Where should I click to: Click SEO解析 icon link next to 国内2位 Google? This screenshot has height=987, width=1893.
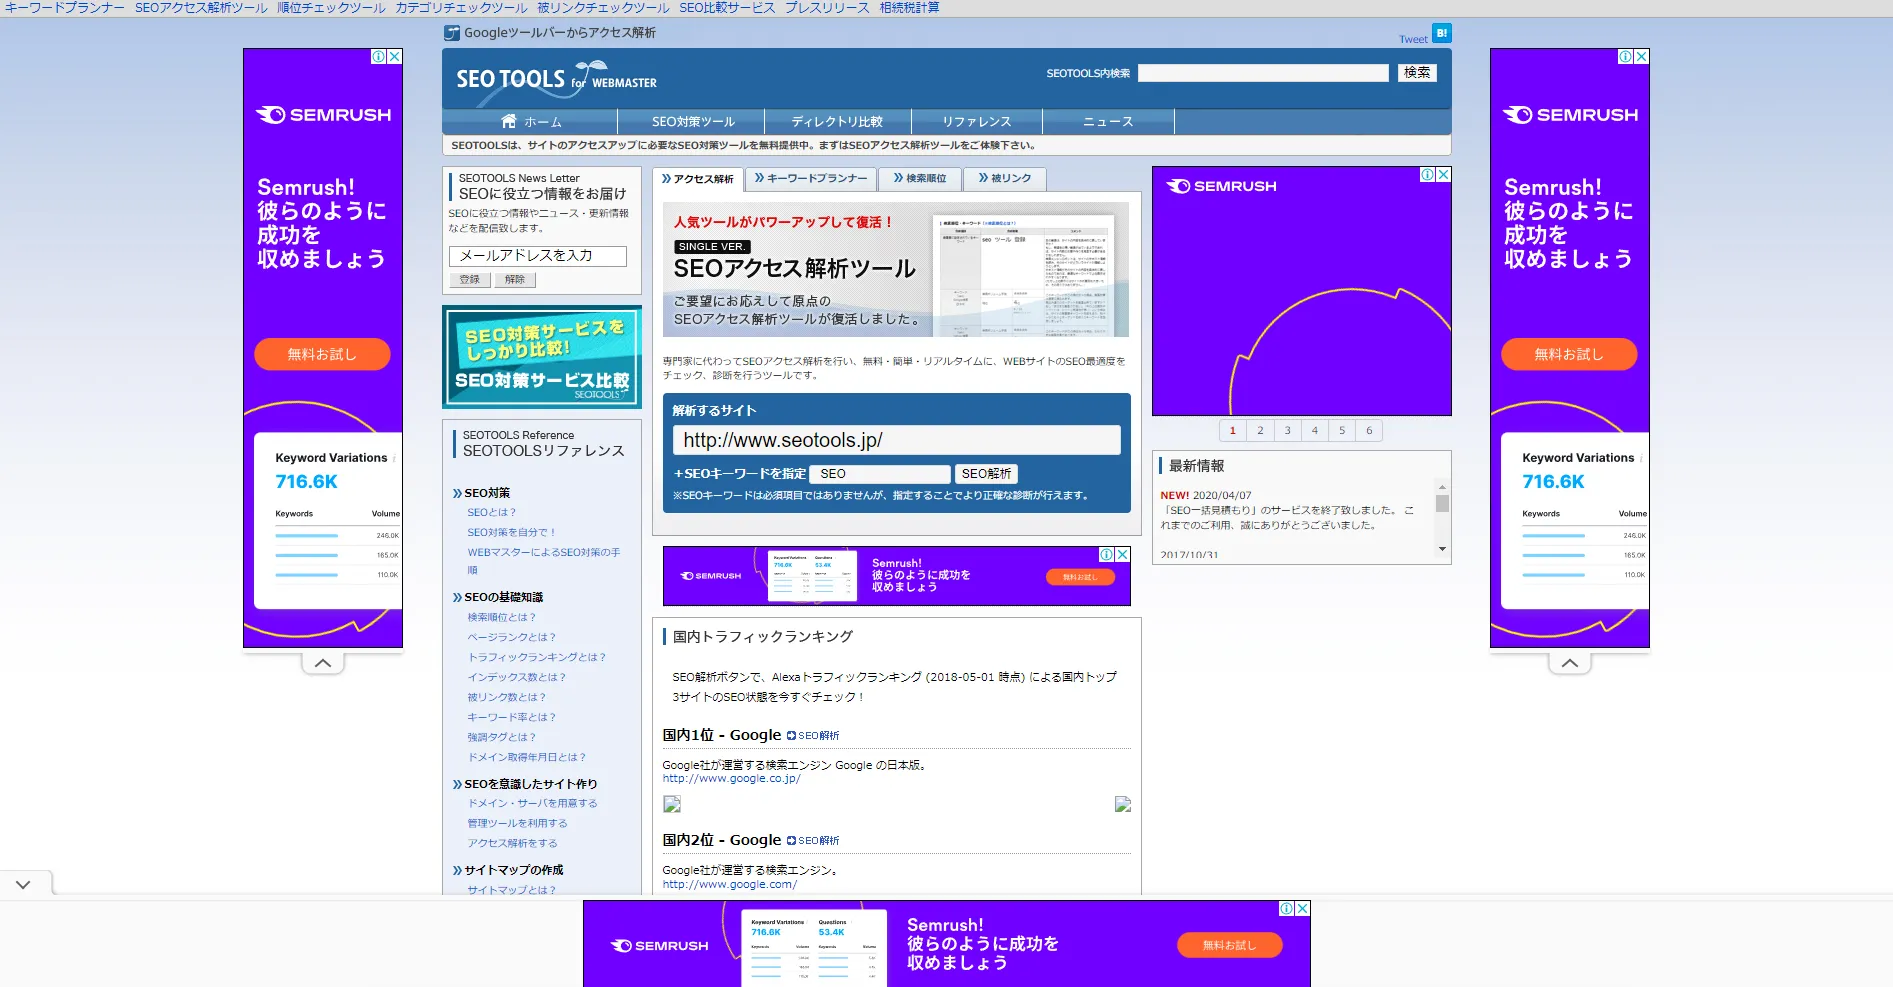click(813, 840)
